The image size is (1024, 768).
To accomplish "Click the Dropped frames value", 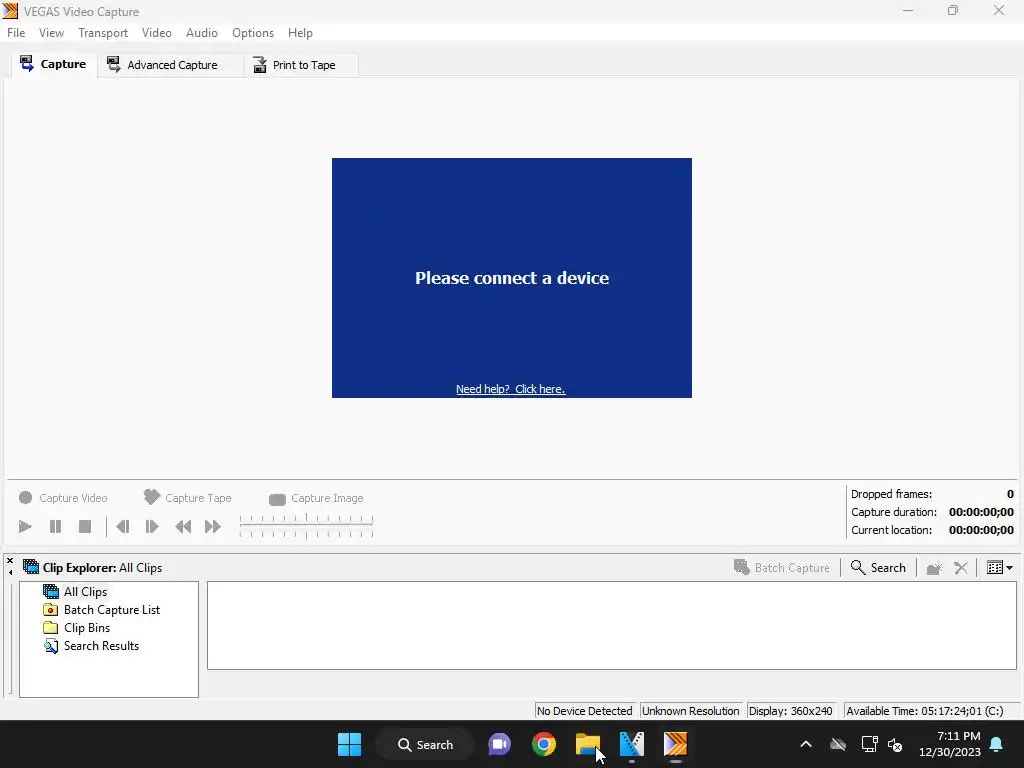I will (1010, 494).
